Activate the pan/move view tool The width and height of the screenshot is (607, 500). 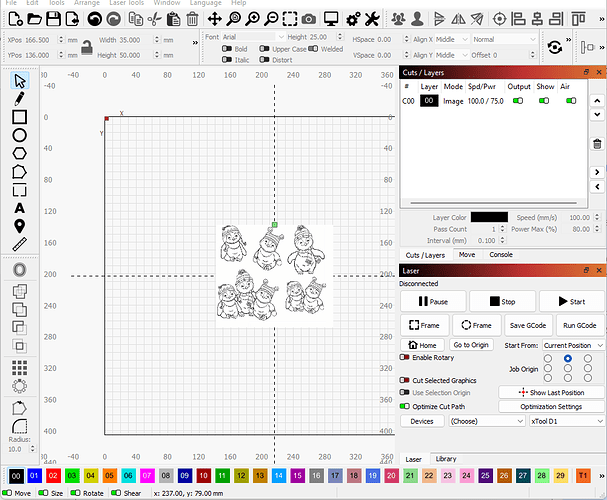pyautogui.click(x=214, y=19)
